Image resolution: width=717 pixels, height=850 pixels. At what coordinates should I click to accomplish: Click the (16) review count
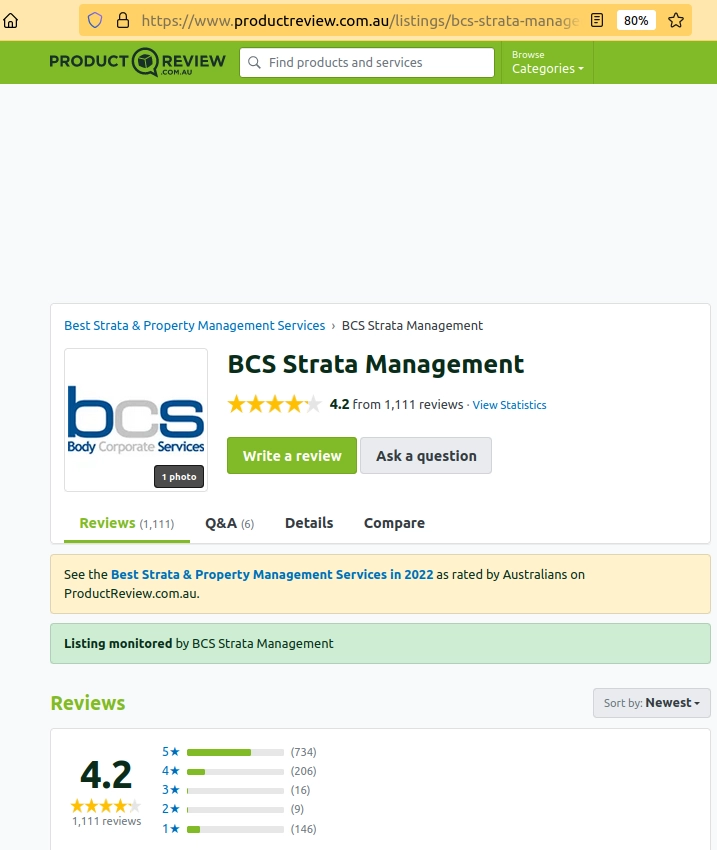click(300, 790)
